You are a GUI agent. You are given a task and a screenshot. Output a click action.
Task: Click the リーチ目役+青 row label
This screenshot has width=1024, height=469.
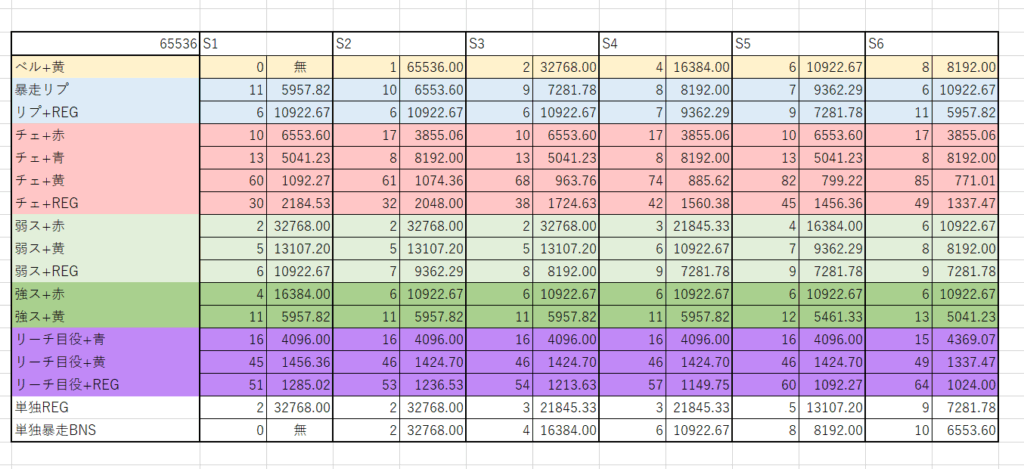106,339
